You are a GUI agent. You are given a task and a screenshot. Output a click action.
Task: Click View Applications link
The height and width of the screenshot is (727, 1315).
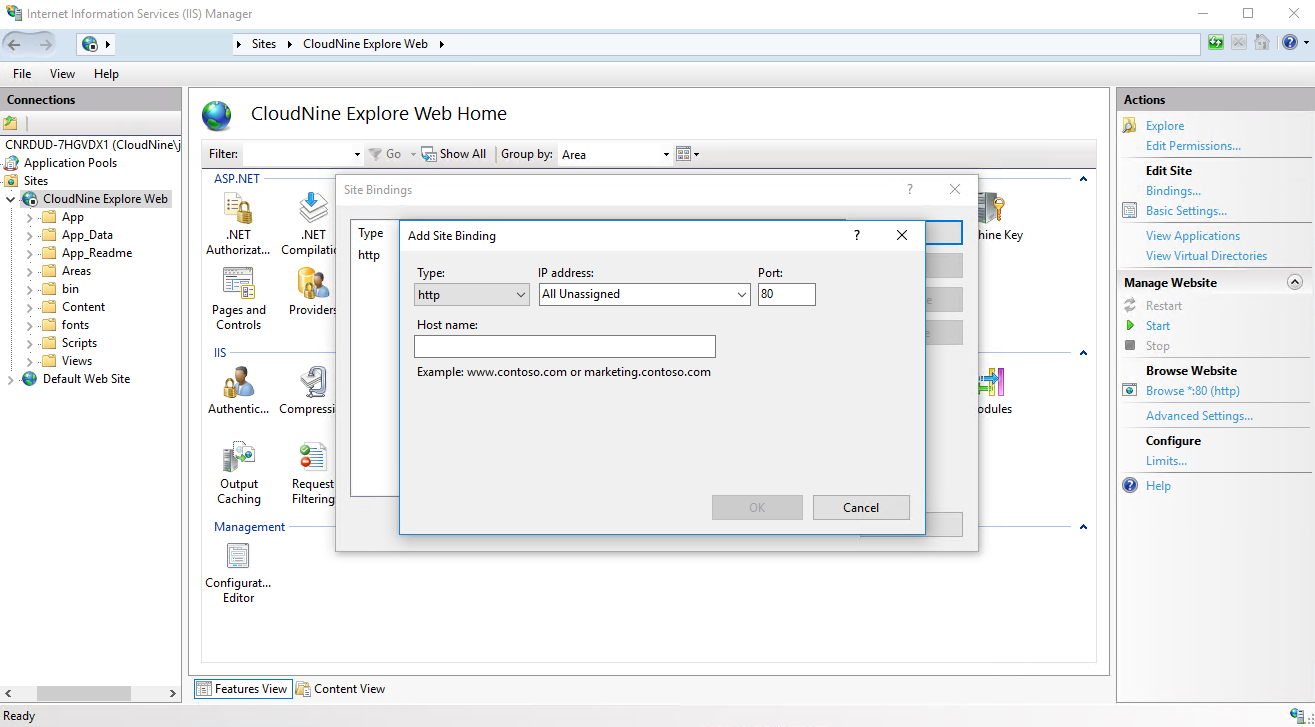click(1193, 236)
